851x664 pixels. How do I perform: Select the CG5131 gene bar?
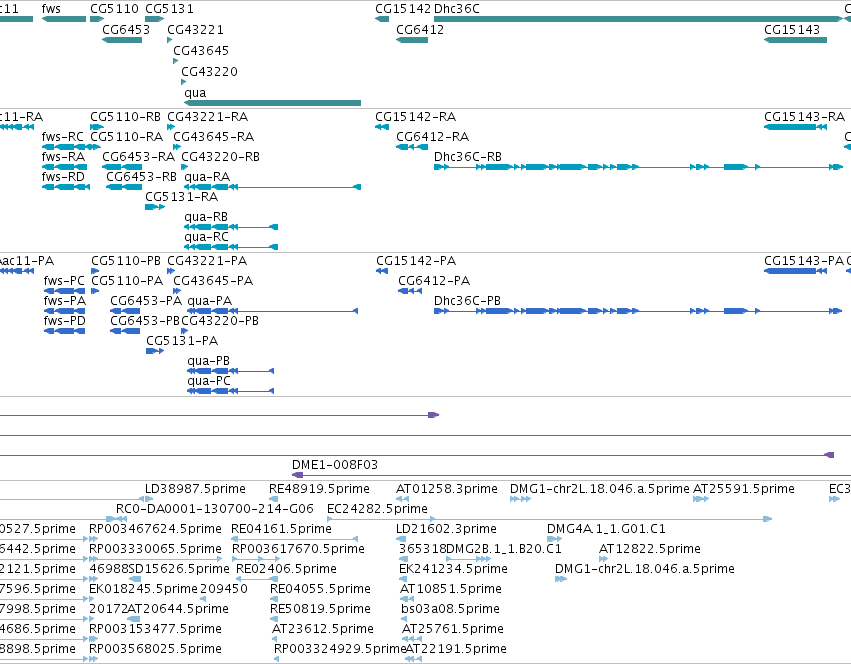tap(155, 19)
